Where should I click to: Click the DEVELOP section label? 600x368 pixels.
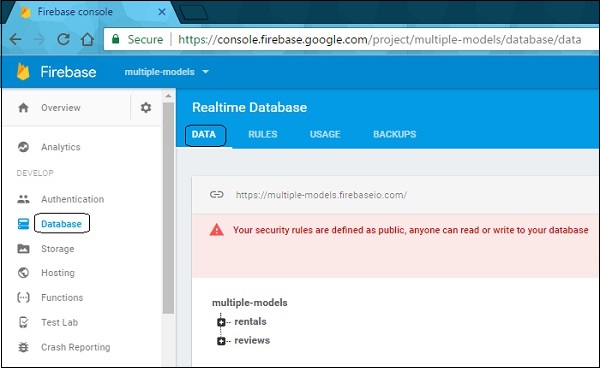(35, 173)
